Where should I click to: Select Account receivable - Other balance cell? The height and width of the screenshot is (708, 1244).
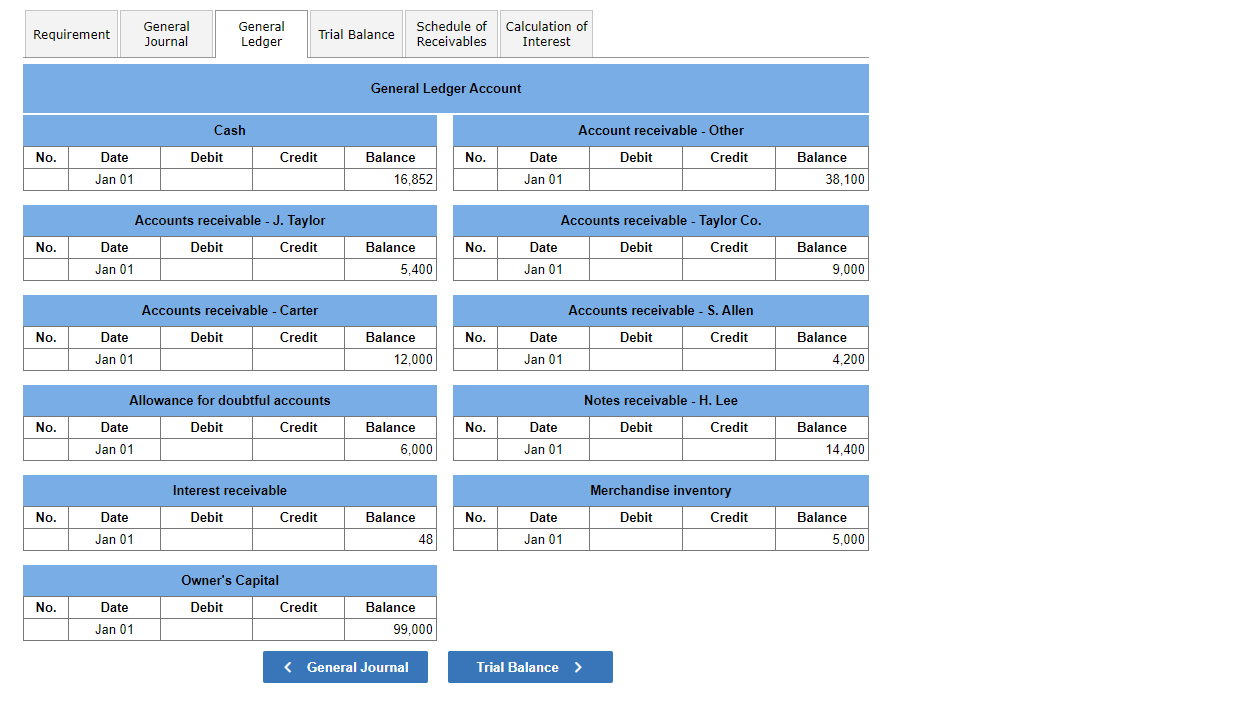point(821,179)
